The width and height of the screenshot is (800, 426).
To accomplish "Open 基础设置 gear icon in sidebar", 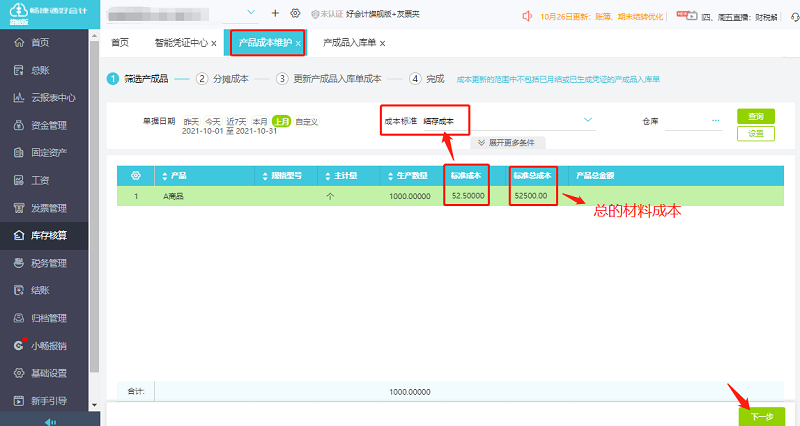I will (19, 373).
